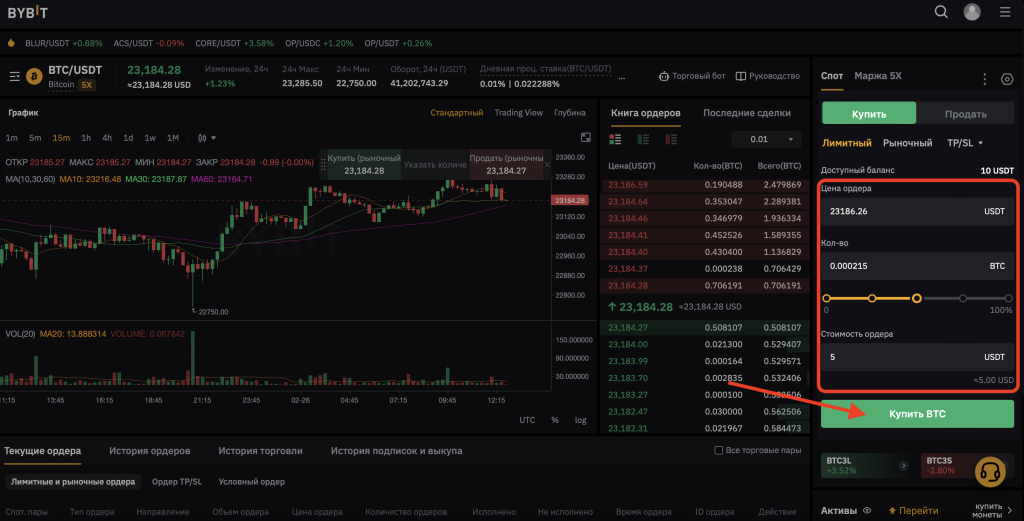
Task: Select Лимитные и рыночные ордера filter
Action: coord(73,482)
